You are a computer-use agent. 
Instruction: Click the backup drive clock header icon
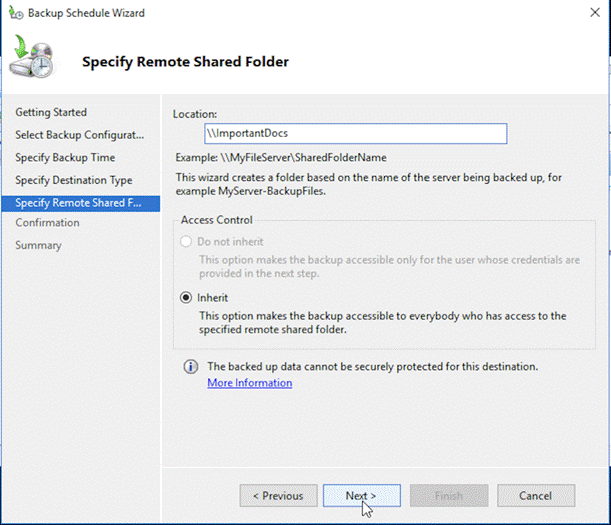click(x=37, y=61)
